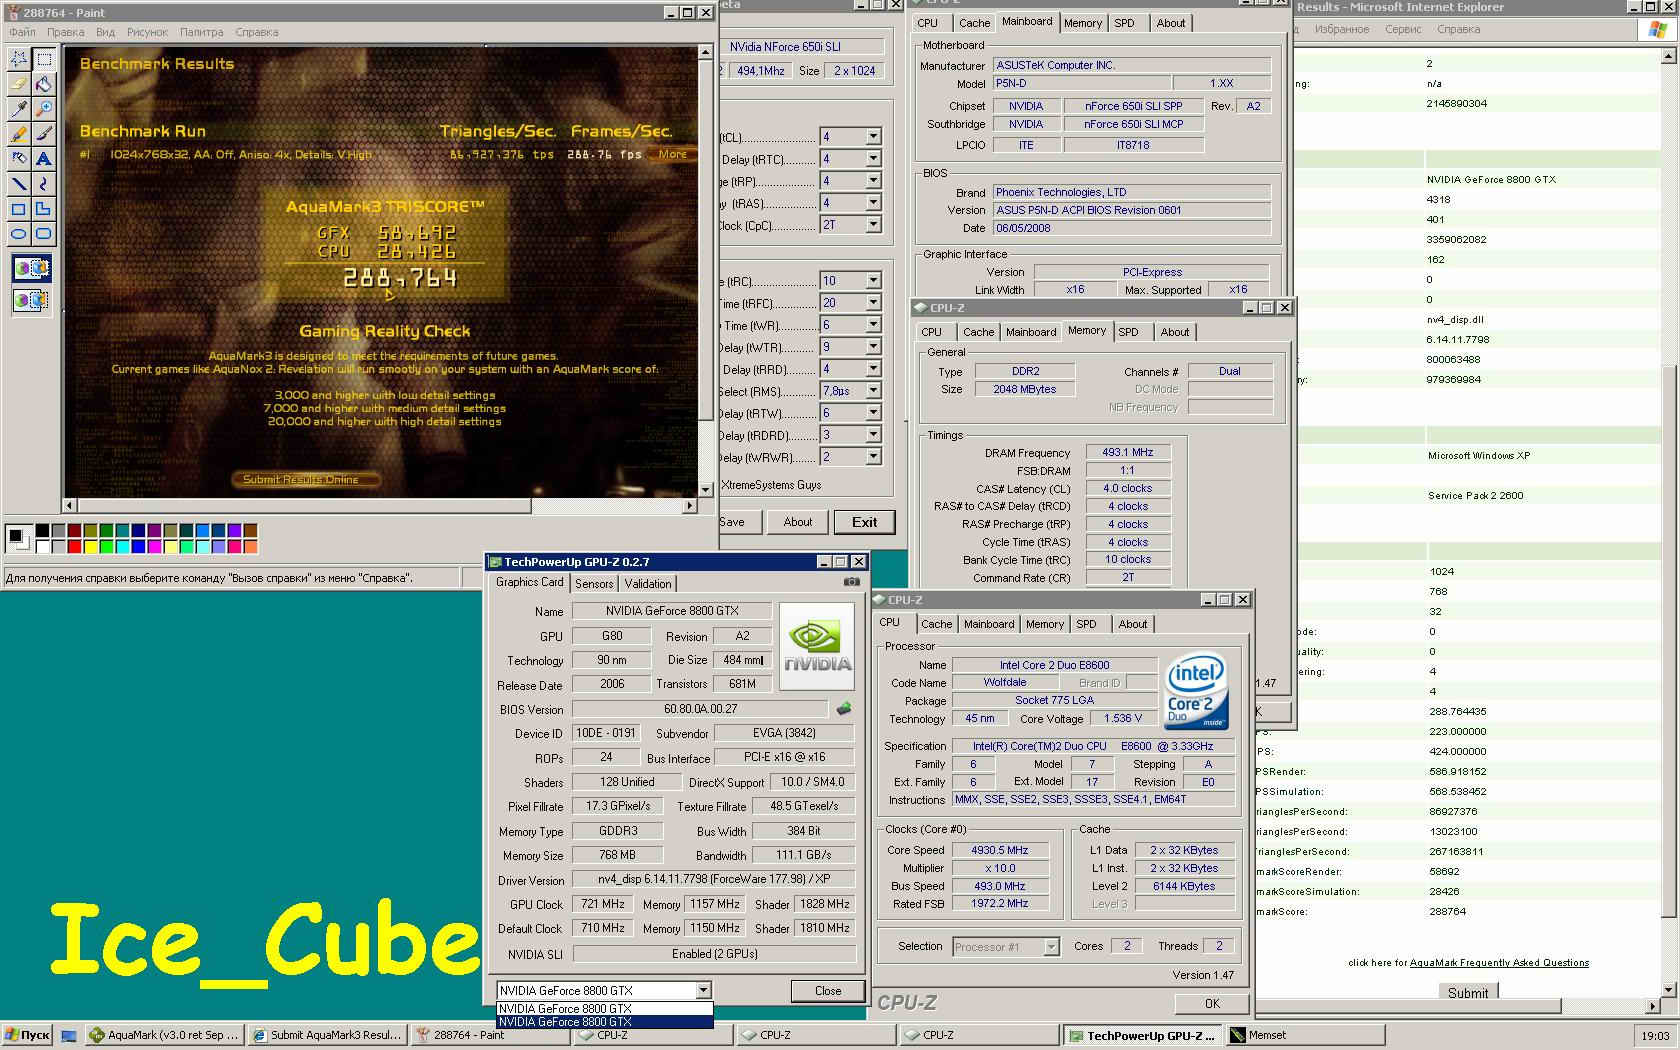This screenshot has width=1680, height=1050.
Task: Choose the straight Line tool
Action: (x=19, y=184)
